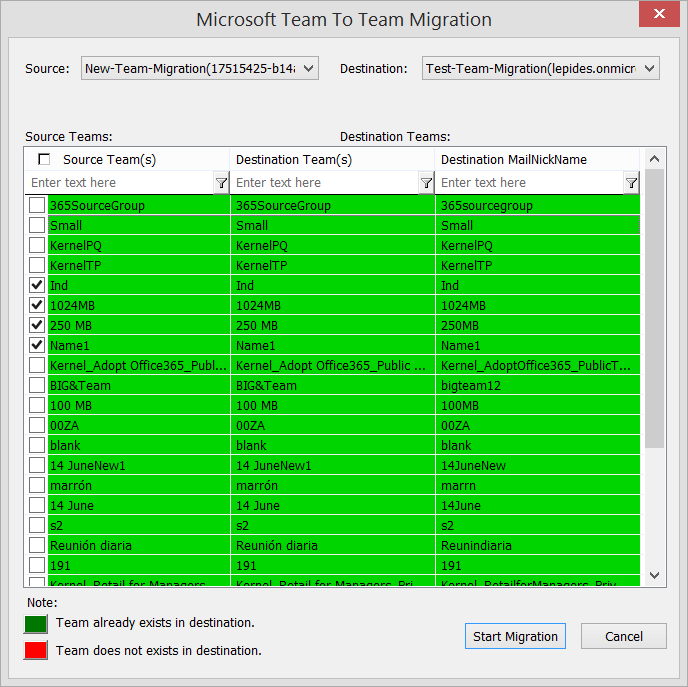Click the Source Team(s) column filter icon
688x687 pixels.
(x=221, y=183)
